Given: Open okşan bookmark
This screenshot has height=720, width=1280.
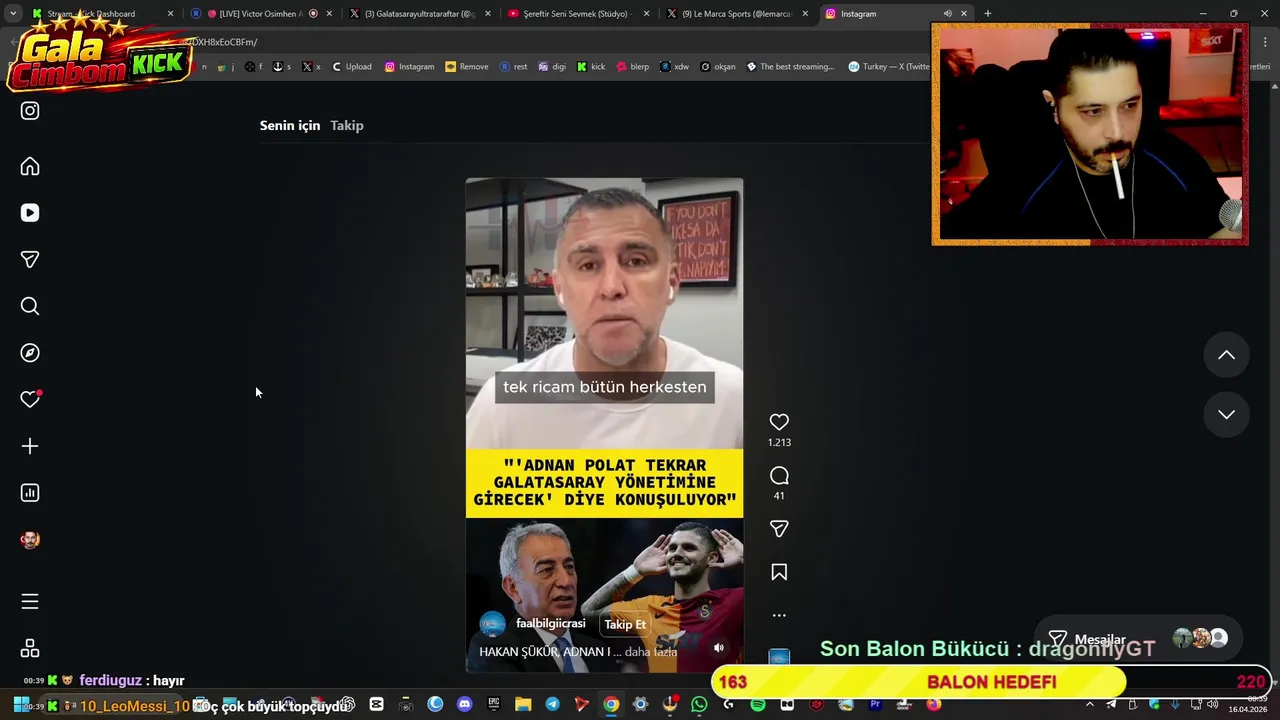Looking at the screenshot, I should pos(718,67).
